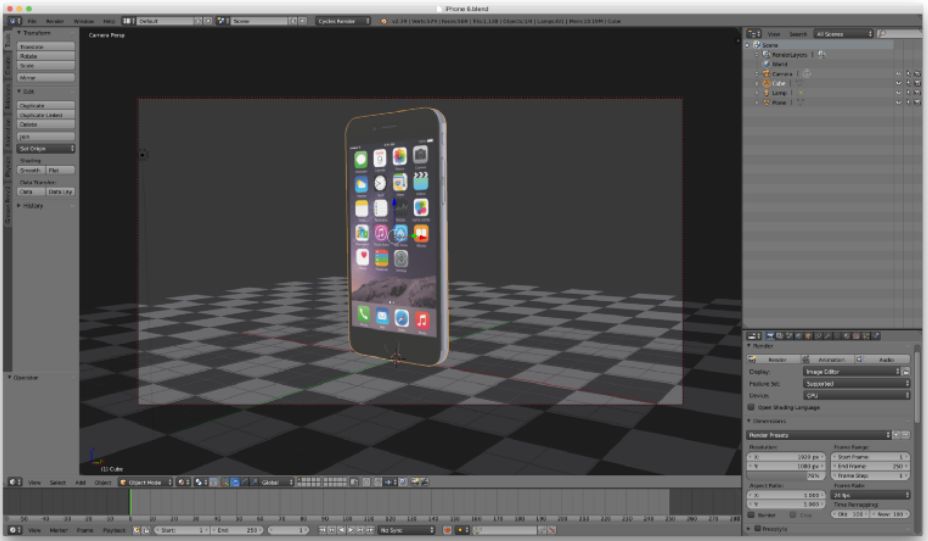Click the Scale tool button

46,65
